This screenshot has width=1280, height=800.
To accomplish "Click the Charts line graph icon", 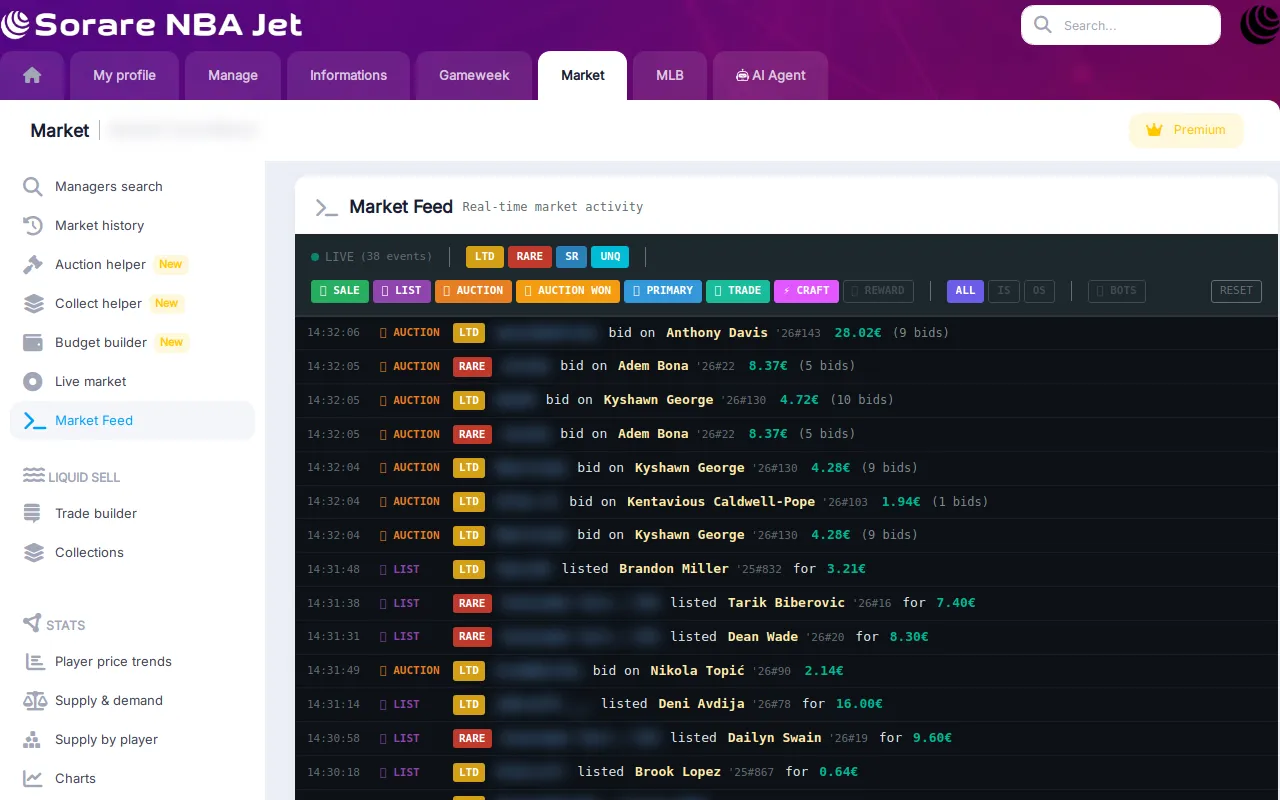I will coord(33,779).
